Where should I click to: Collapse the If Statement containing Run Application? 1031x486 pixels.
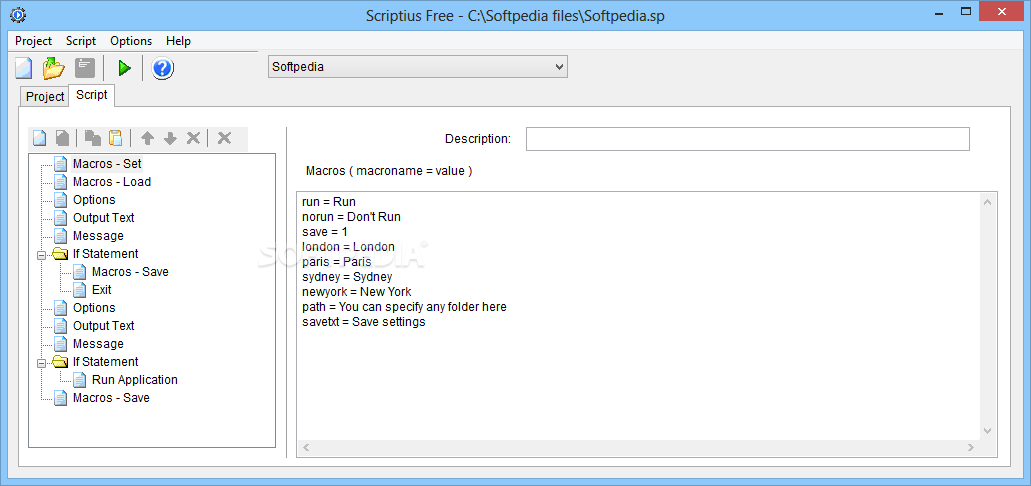(x=41, y=362)
